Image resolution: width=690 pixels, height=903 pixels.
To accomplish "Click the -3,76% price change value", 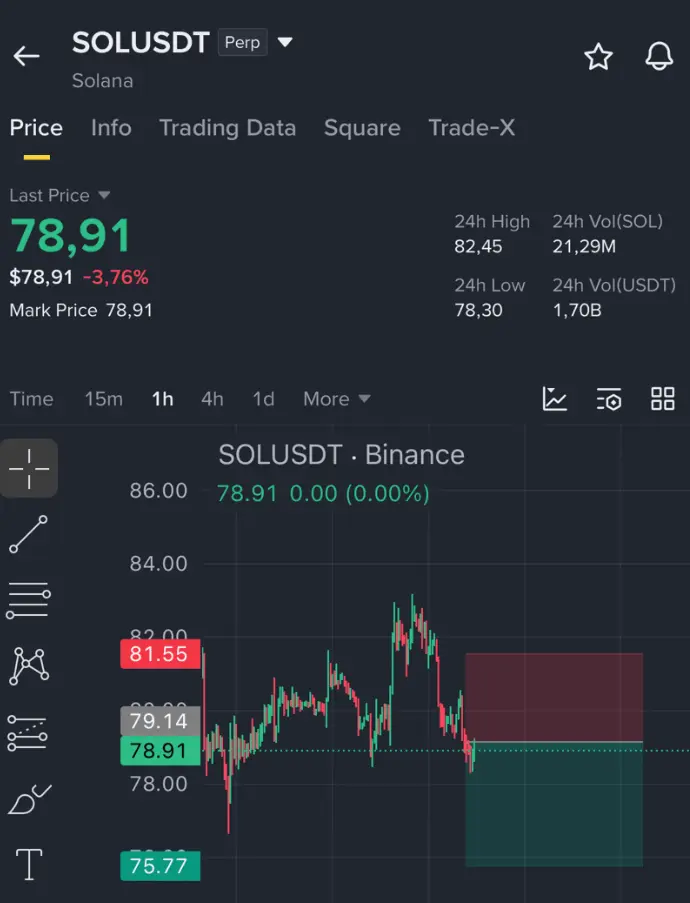I will coord(116,277).
